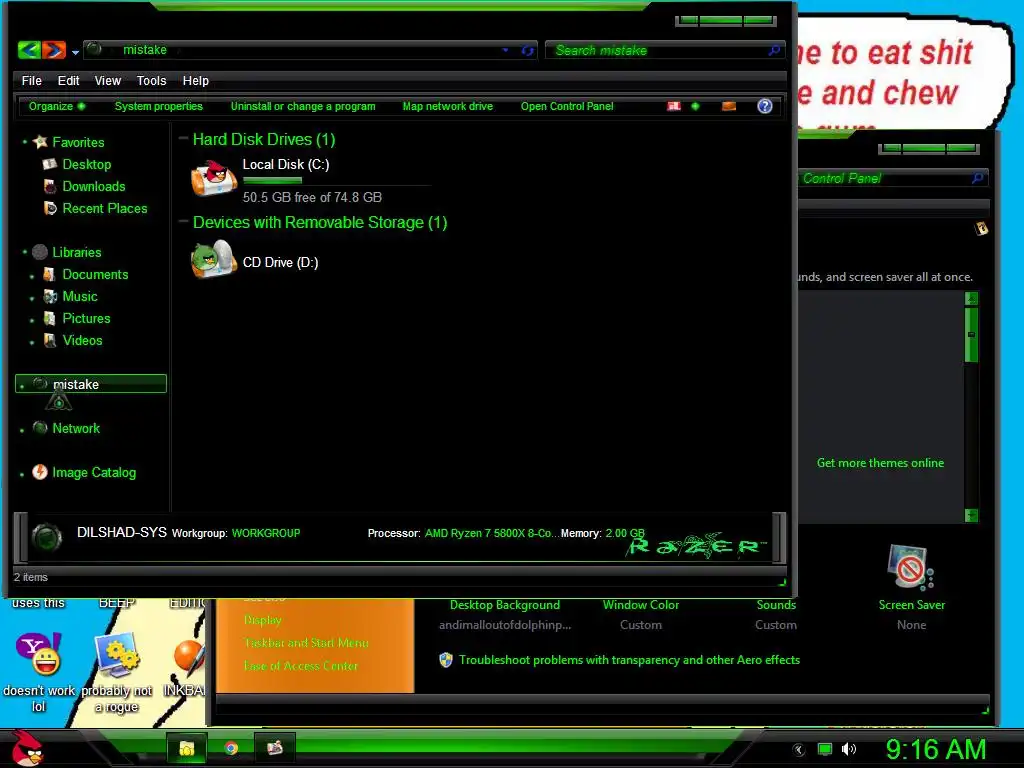1024x768 pixels.
Task: Open Desktop under Favorites
Action: 86,164
